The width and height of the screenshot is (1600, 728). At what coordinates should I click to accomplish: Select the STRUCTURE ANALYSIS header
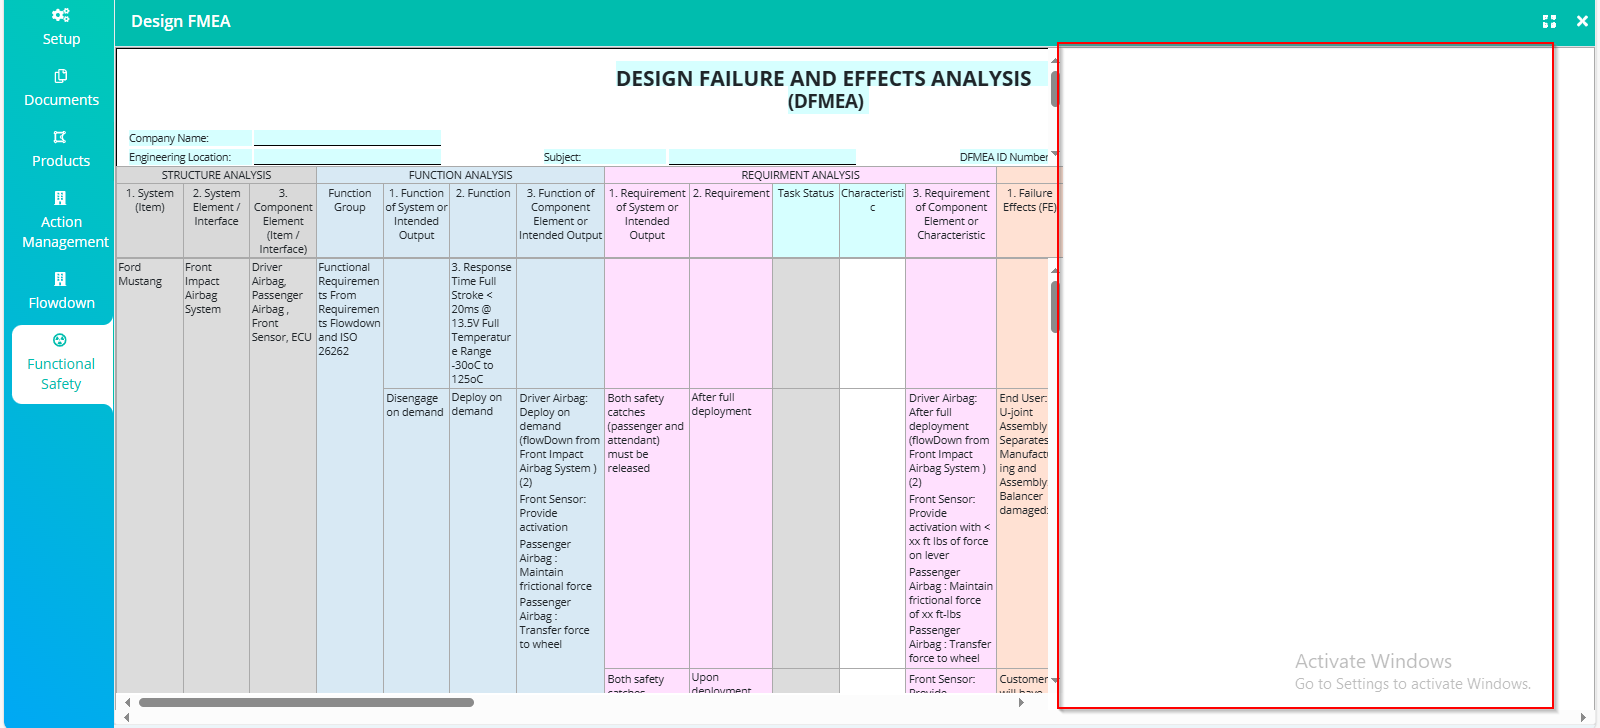click(x=216, y=175)
